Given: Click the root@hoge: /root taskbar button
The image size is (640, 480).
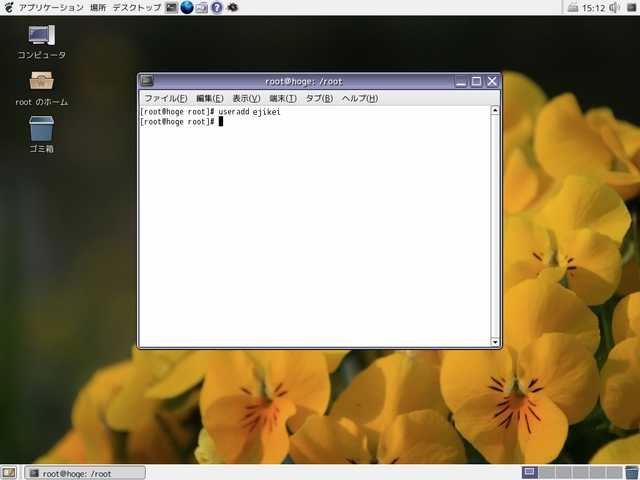Looking at the screenshot, I should click(84, 473).
